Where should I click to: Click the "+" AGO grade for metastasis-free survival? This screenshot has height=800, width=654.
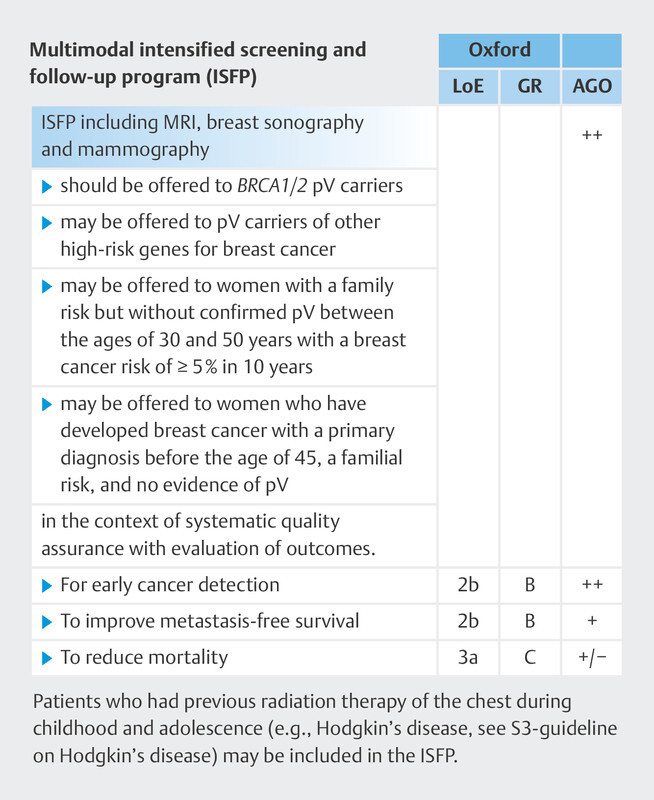[591, 621]
